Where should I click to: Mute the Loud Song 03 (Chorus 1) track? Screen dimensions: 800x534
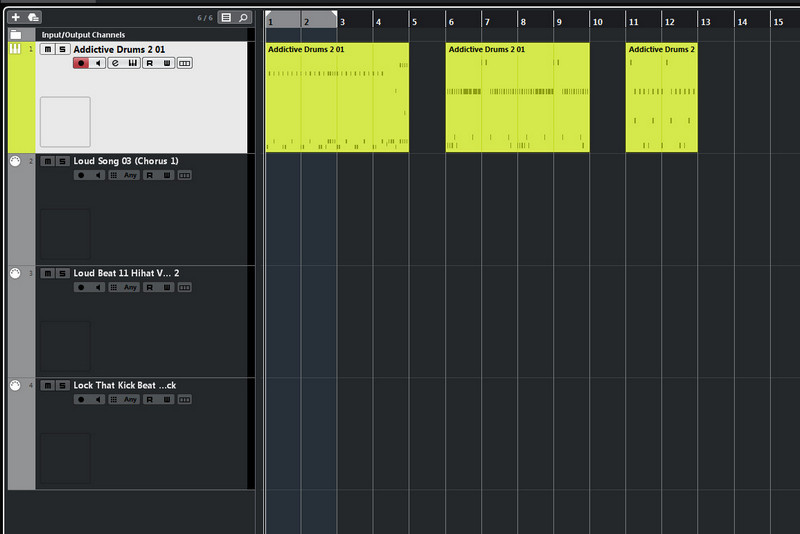click(x=47, y=161)
